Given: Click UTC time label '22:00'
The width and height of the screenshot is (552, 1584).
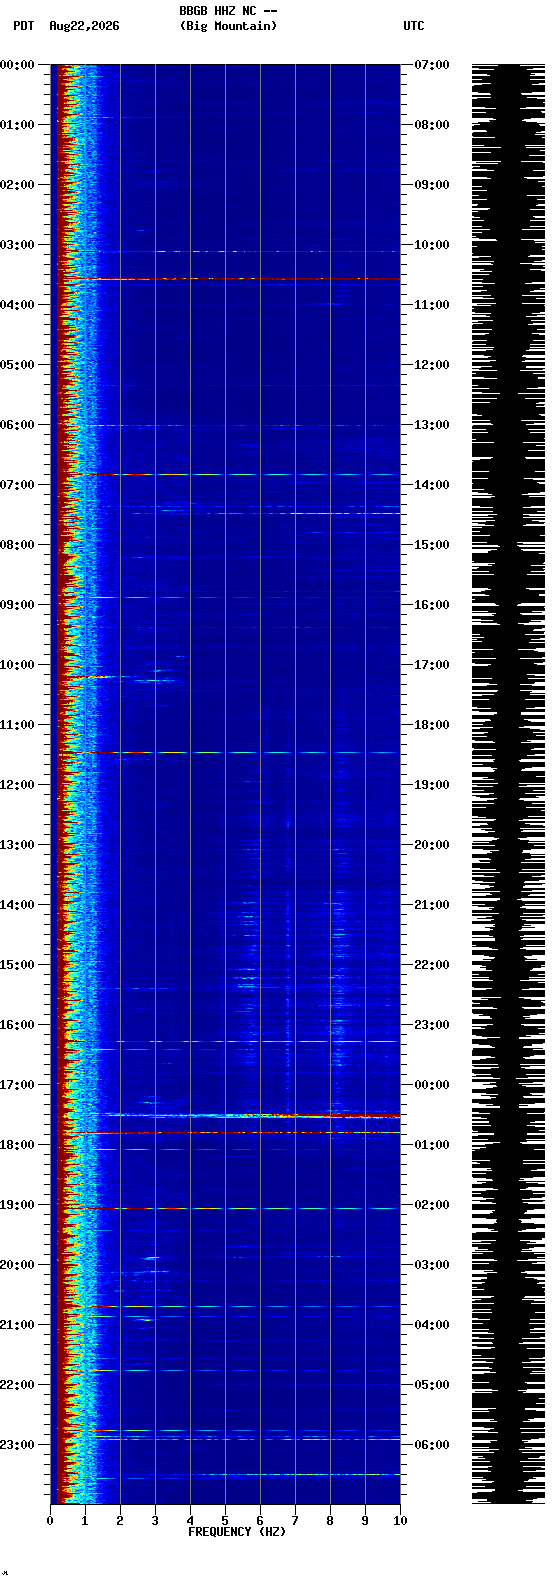Looking at the screenshot, I should 432,965.
